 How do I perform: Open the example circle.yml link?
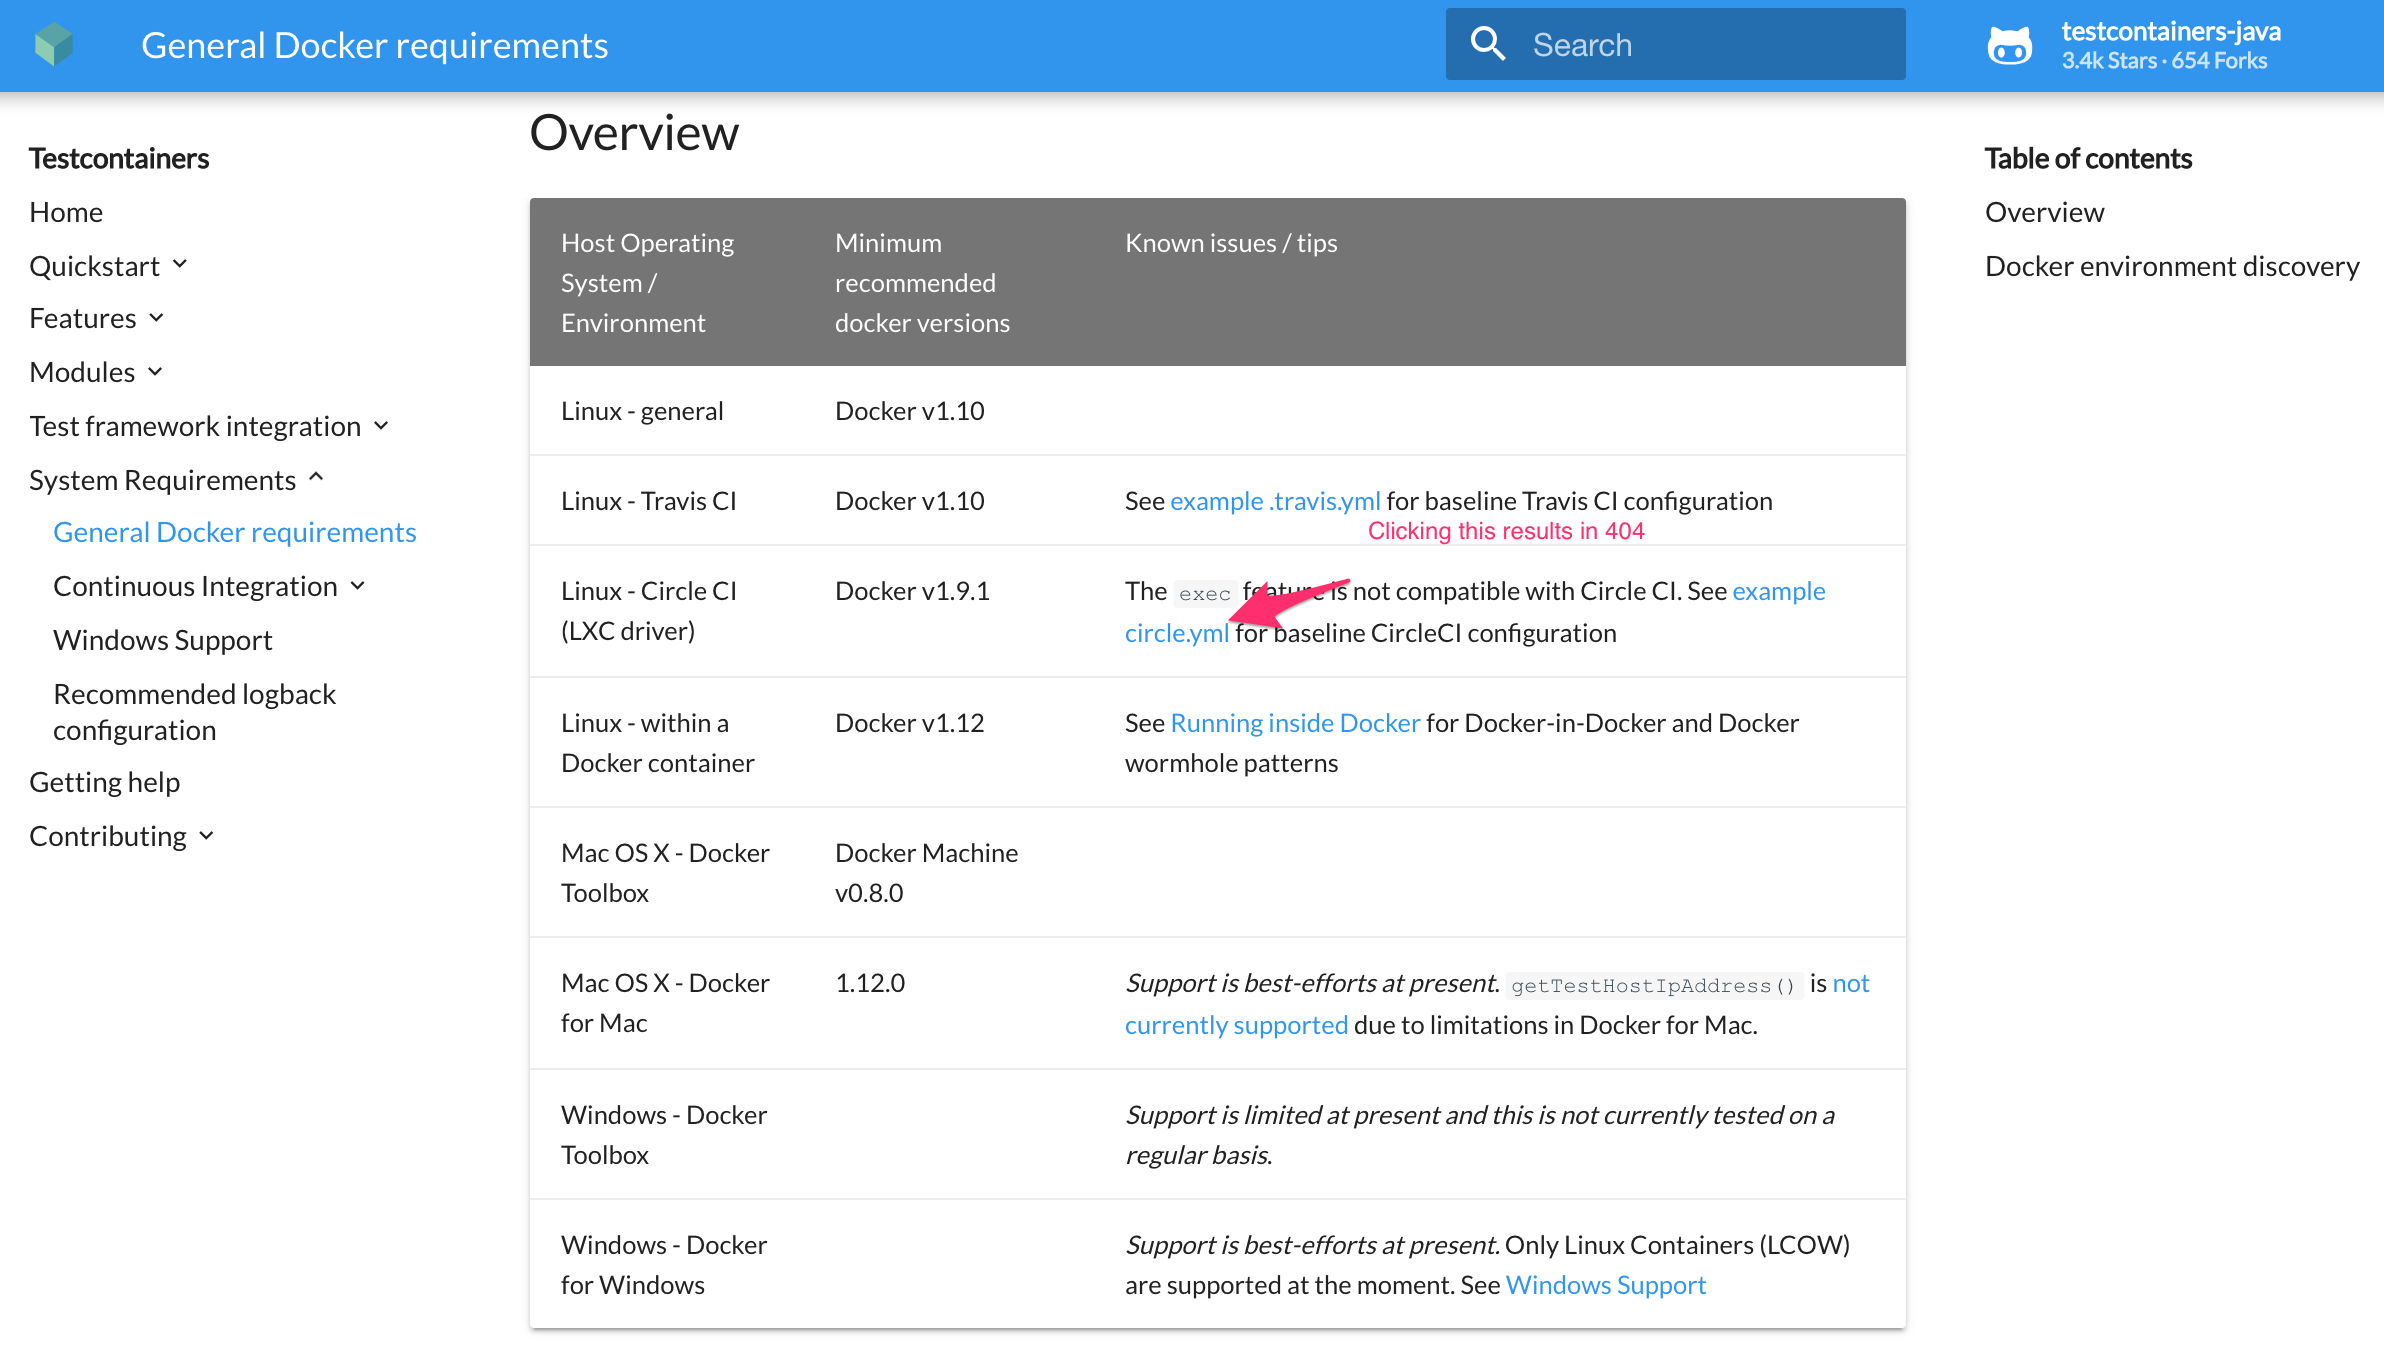(1177, 632)
